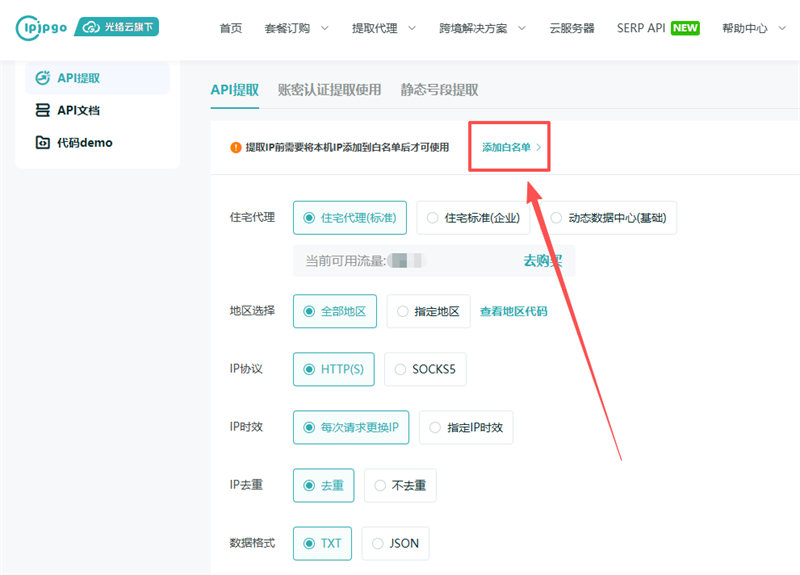Click the API文档 sidebar icon
Screen dimensions: 800x575
(42, 110)
